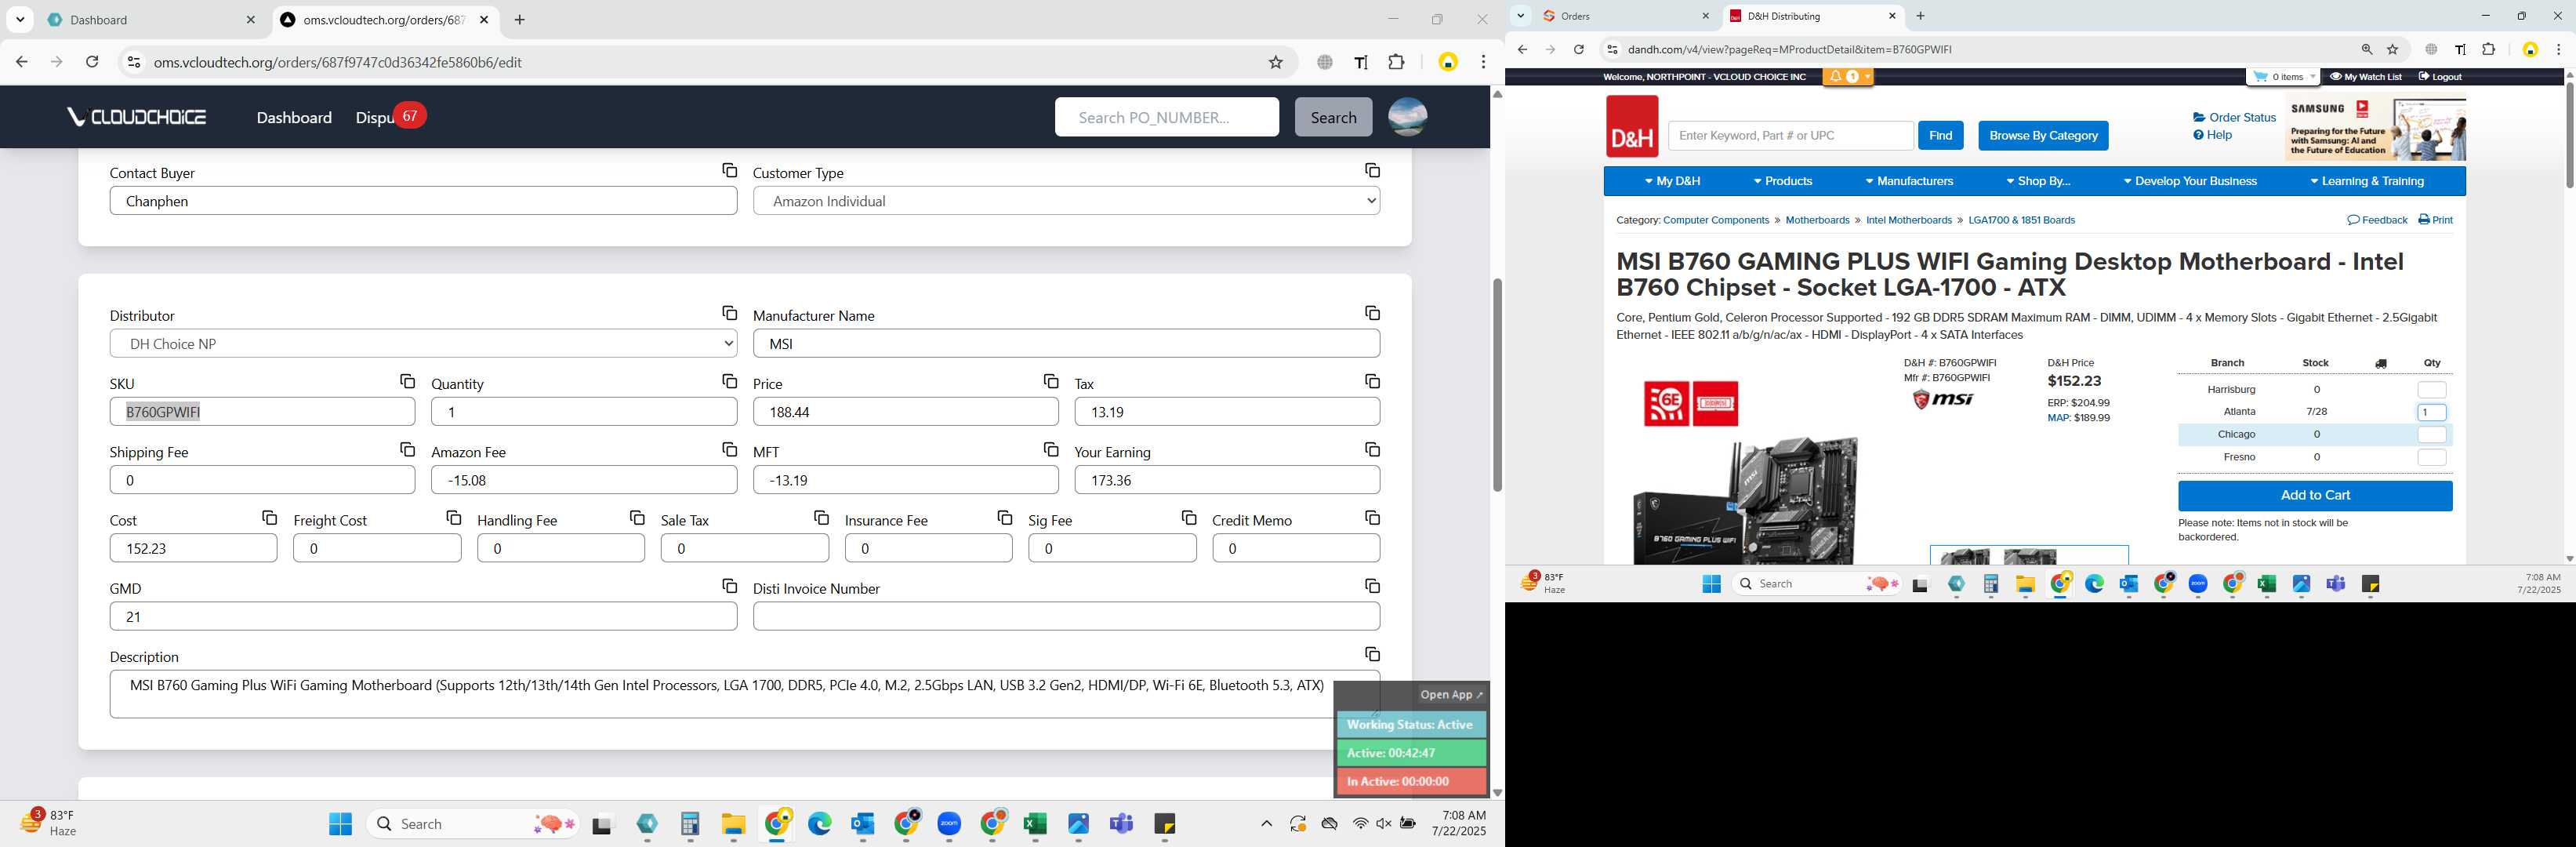The image size is (2576, 847).
Task: Open the user profile avatar menu
Action: (1407, 117)
